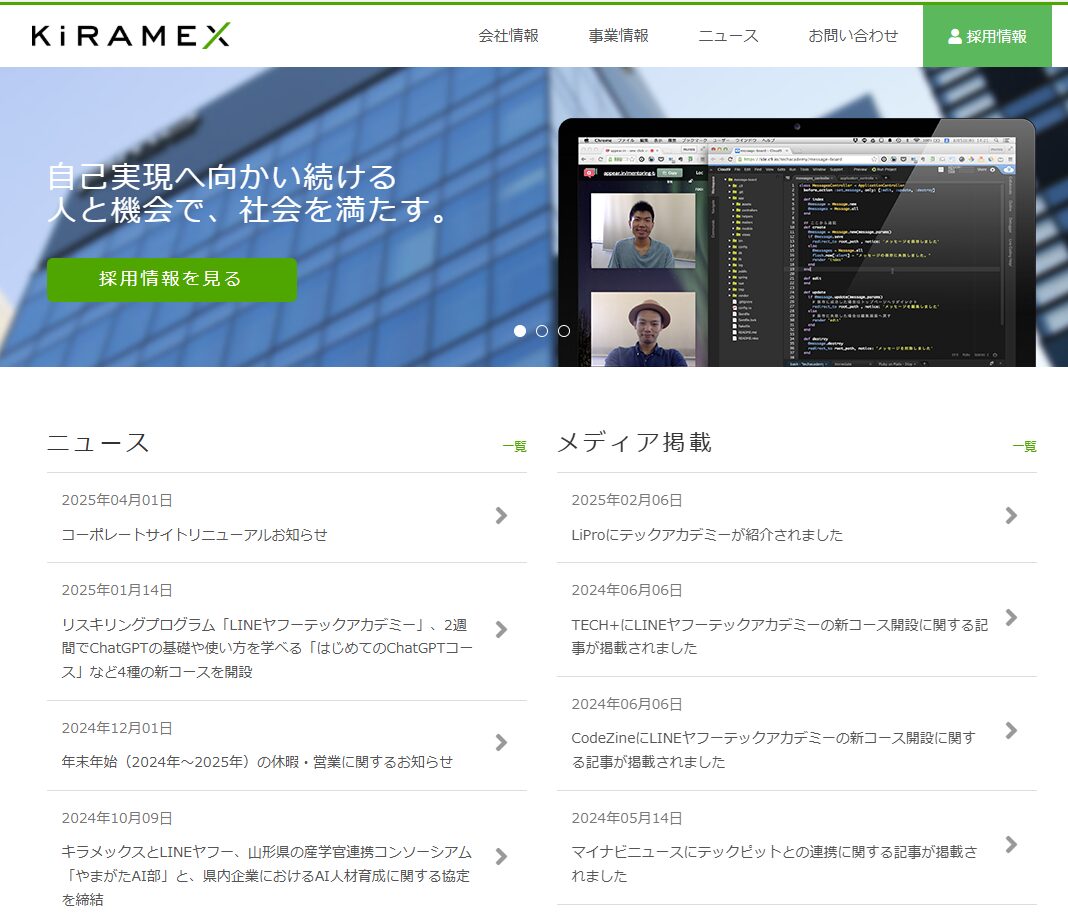Expand the やまがたAI部 news item arrow
This screenshot has height=923, width=1068.
tap(501, 856)
